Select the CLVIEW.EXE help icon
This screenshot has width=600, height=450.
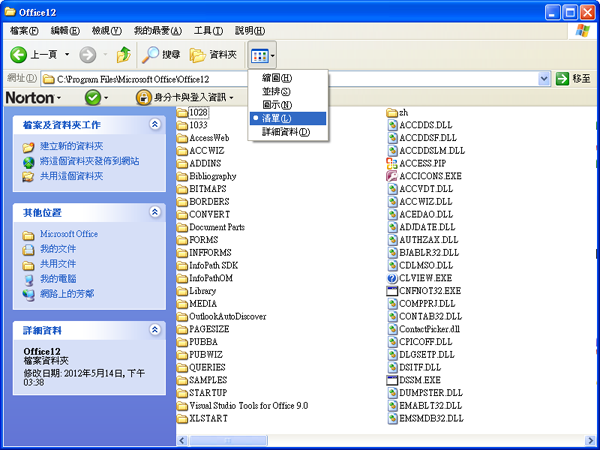click(392, 278)
